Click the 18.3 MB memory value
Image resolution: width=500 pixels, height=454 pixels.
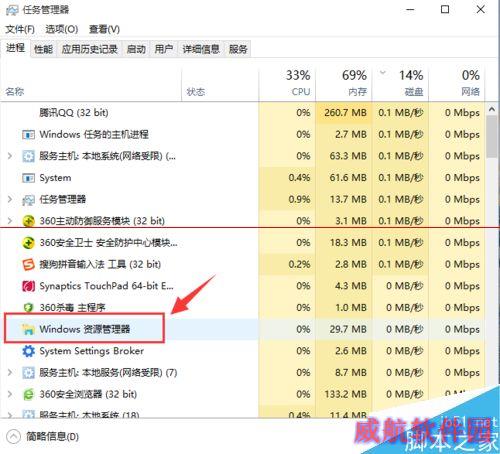(x=348, y=243)
